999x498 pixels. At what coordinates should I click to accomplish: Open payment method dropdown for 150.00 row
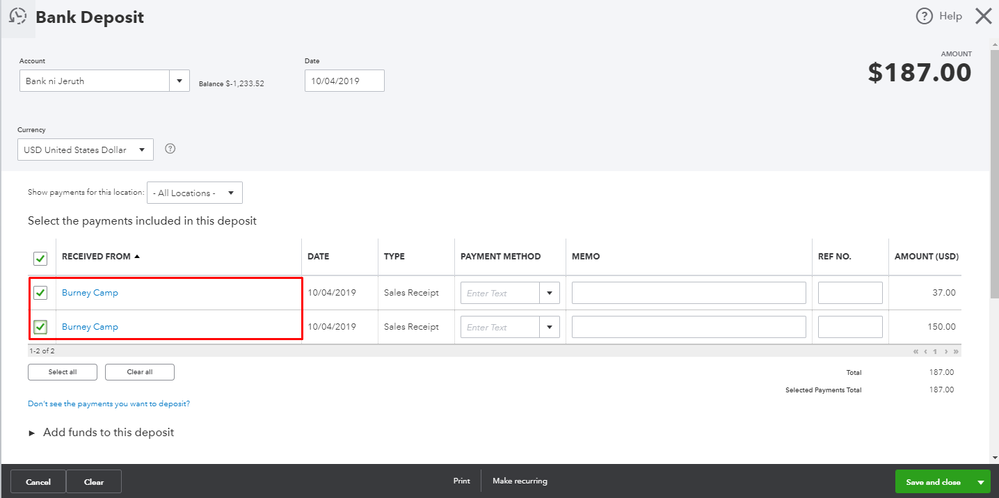click(x=549, y=327)
